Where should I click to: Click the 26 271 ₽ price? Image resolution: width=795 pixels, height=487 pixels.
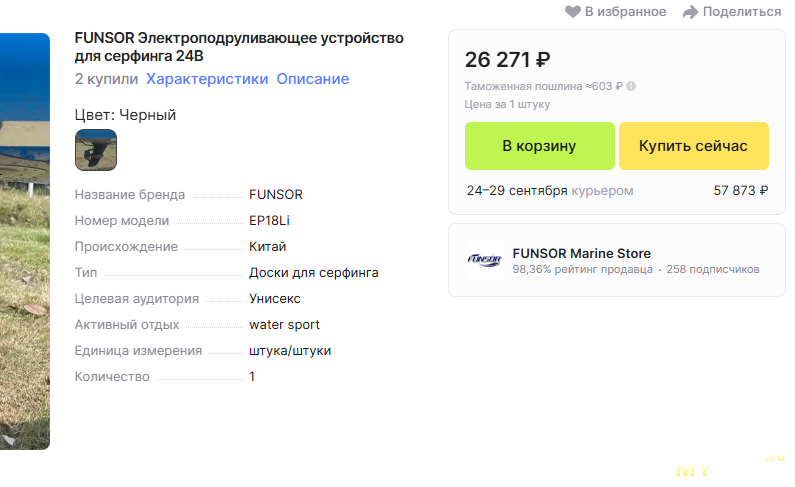508,60
